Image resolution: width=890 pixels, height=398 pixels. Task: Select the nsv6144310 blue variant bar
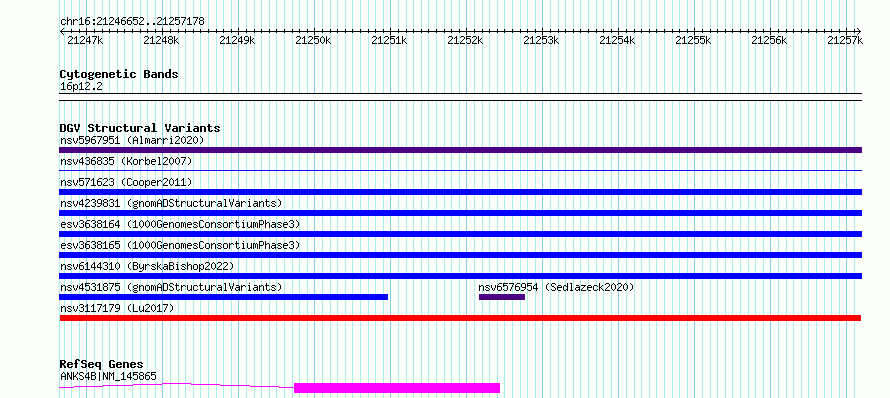pos(460,276)
